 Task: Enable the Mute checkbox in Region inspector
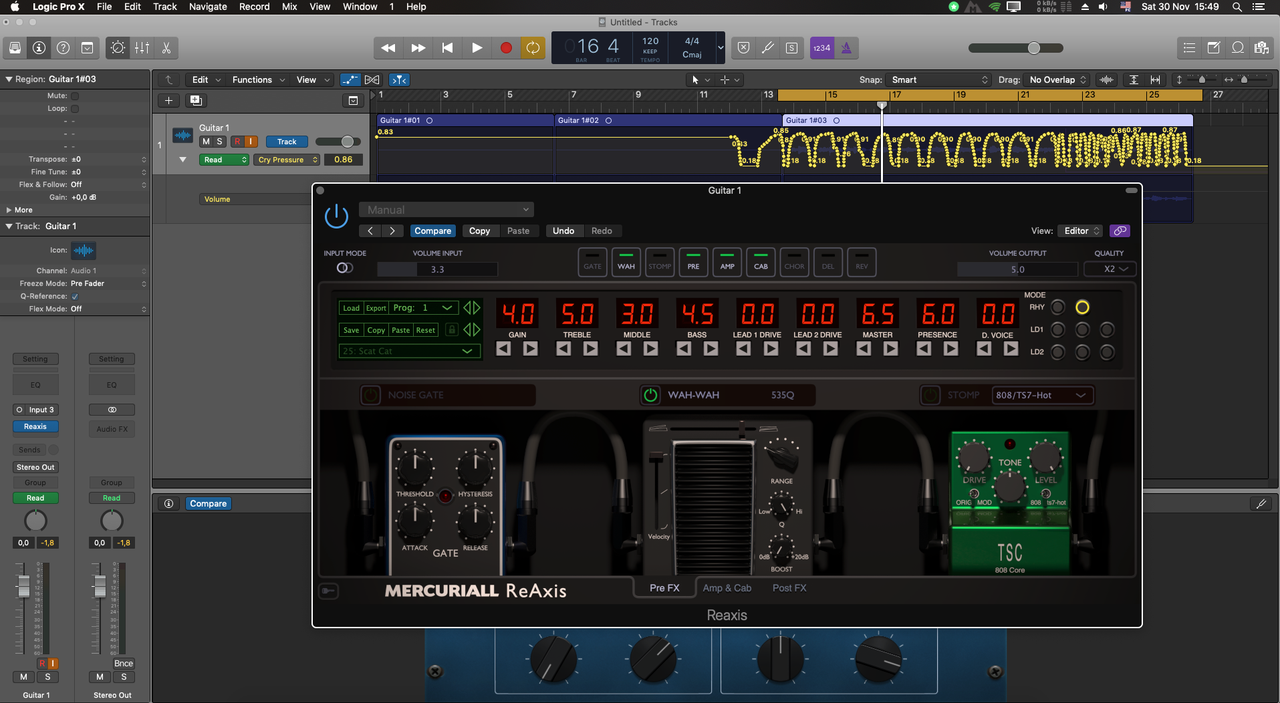click(74, 96)
